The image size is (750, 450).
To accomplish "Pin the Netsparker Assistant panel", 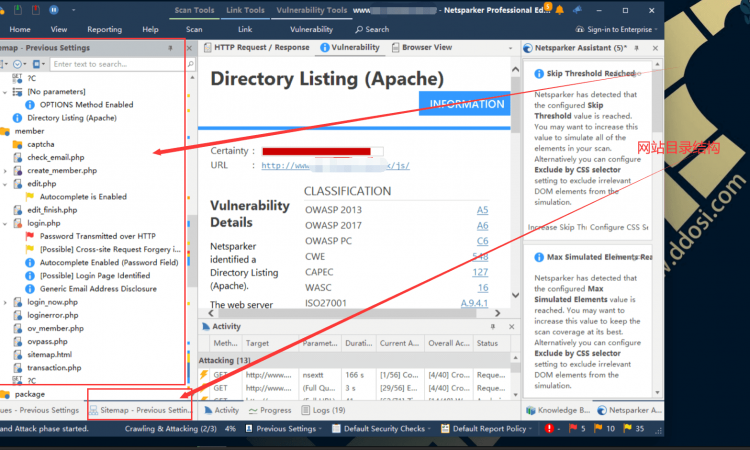I will pos(636,48).
